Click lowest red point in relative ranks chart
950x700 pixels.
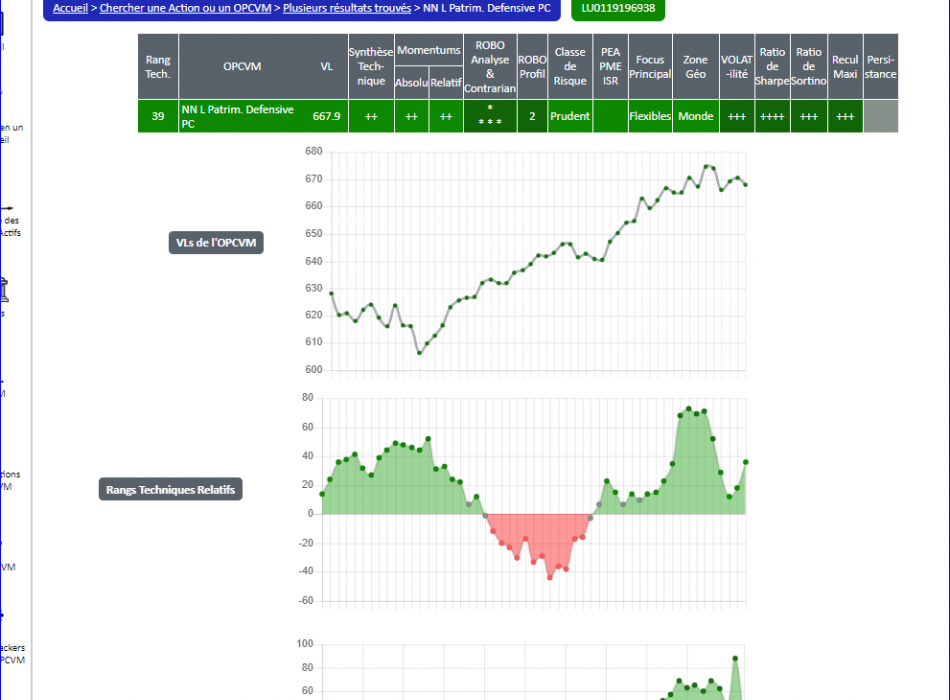(x=550, y=578)
